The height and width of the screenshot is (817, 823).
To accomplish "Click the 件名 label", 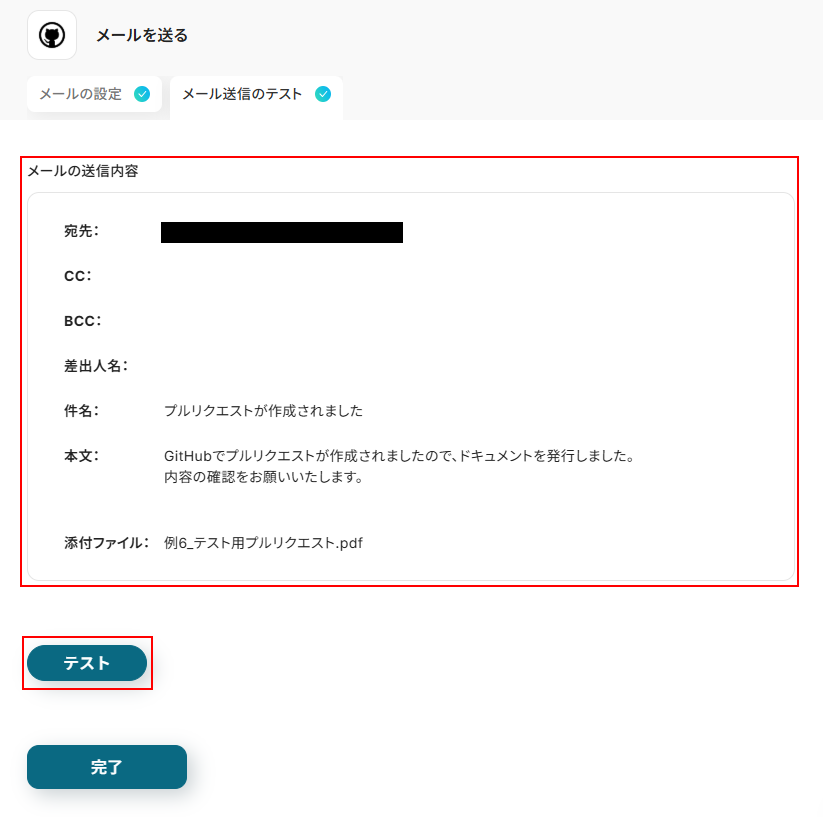I will [x=81, y=411].
